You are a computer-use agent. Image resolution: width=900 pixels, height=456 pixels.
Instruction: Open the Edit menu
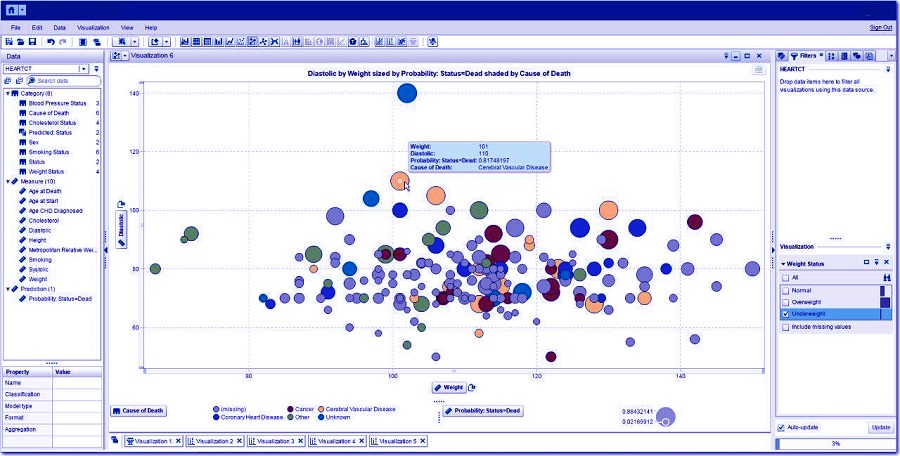coord(37,28)
